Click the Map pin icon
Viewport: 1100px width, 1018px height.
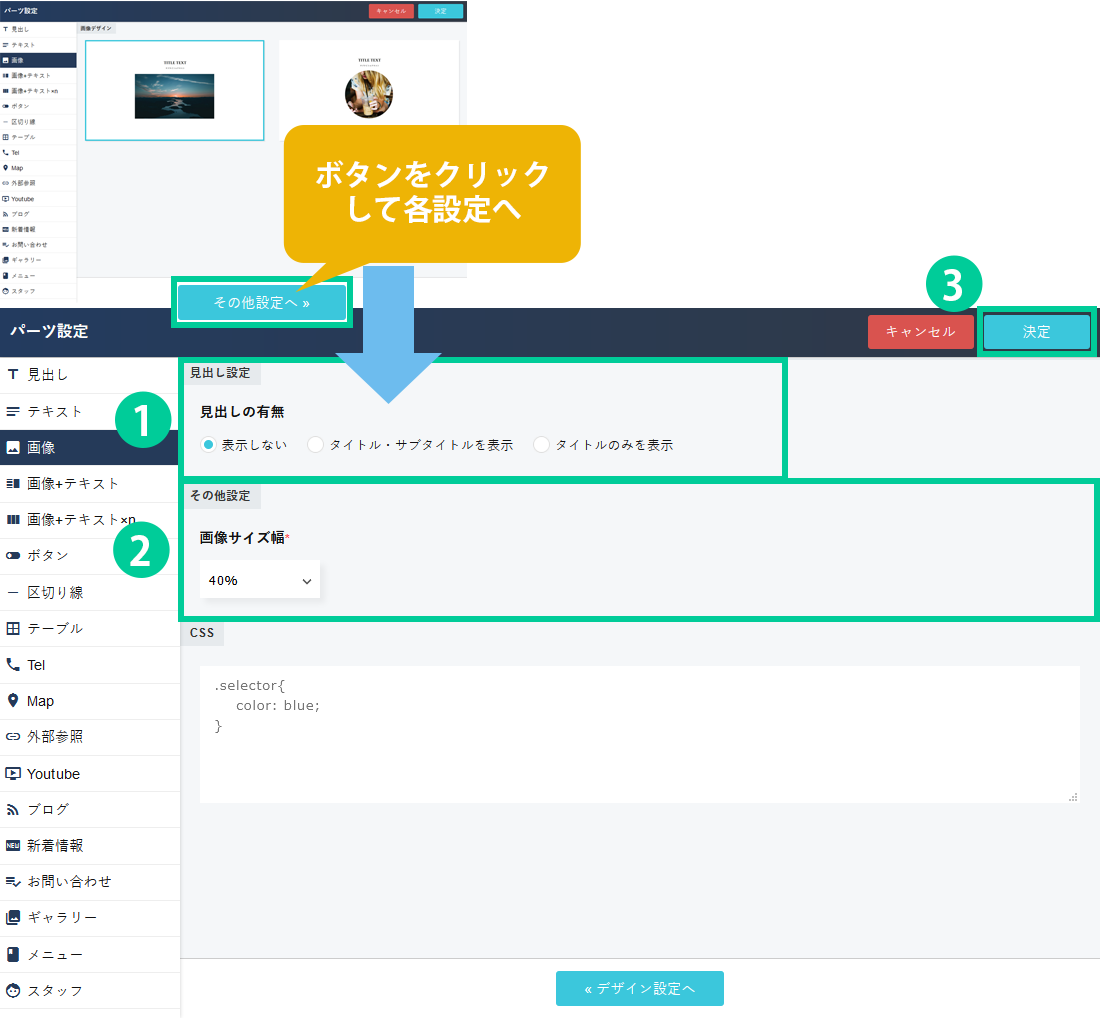pos(13,701)
